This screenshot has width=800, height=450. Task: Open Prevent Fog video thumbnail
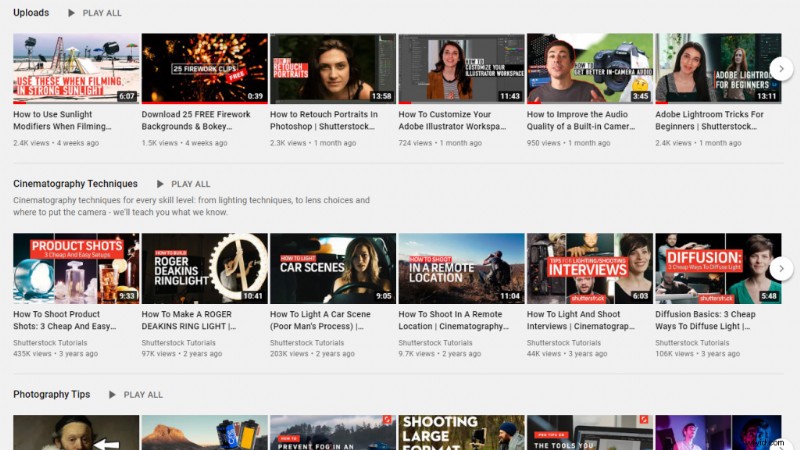point(333,432)
